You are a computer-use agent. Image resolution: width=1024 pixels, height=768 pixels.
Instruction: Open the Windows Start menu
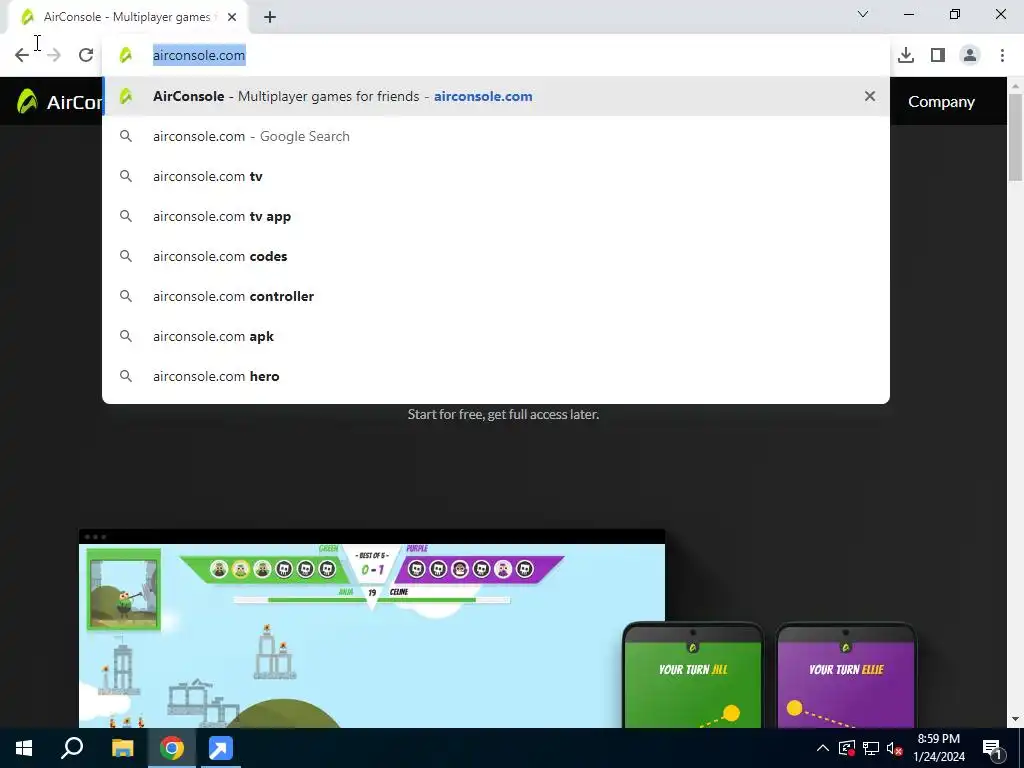[24, 748]
